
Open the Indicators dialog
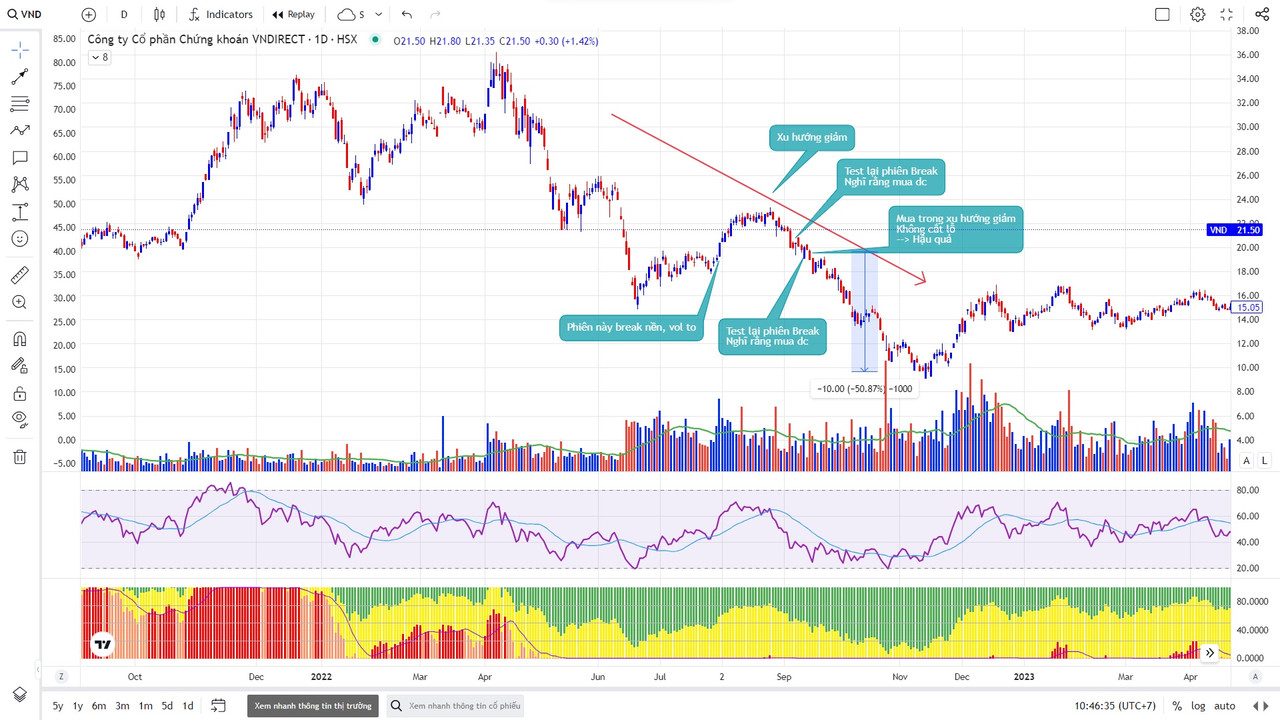coord(220,15)
